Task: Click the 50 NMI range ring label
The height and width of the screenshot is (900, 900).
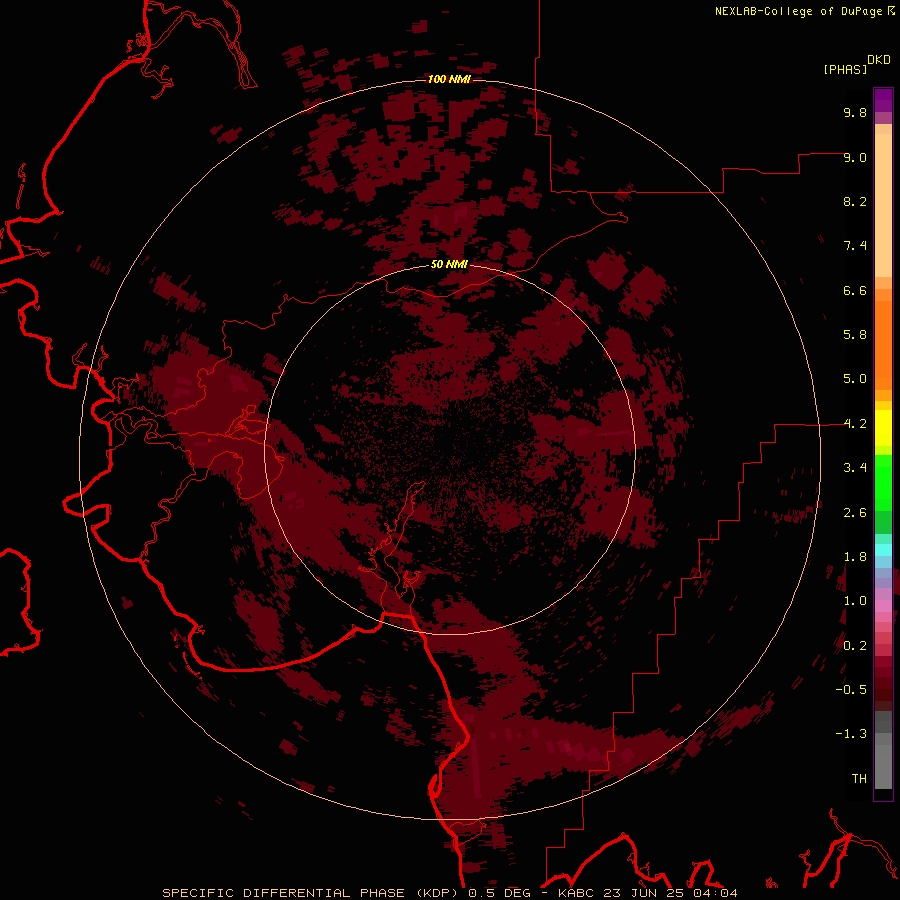Action: tap(449, 264)
